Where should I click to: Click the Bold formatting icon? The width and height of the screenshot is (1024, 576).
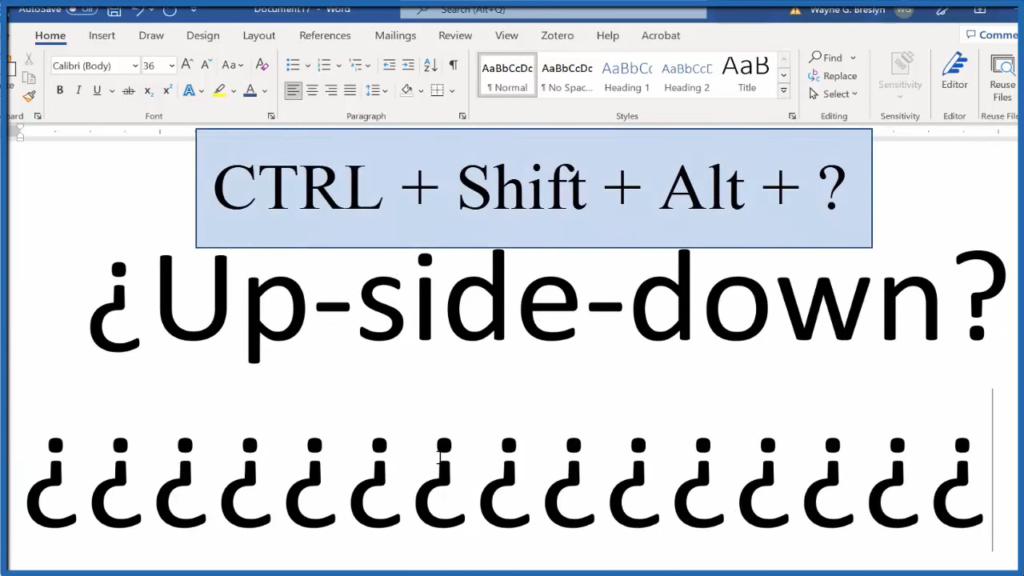[x=60, y=91]
